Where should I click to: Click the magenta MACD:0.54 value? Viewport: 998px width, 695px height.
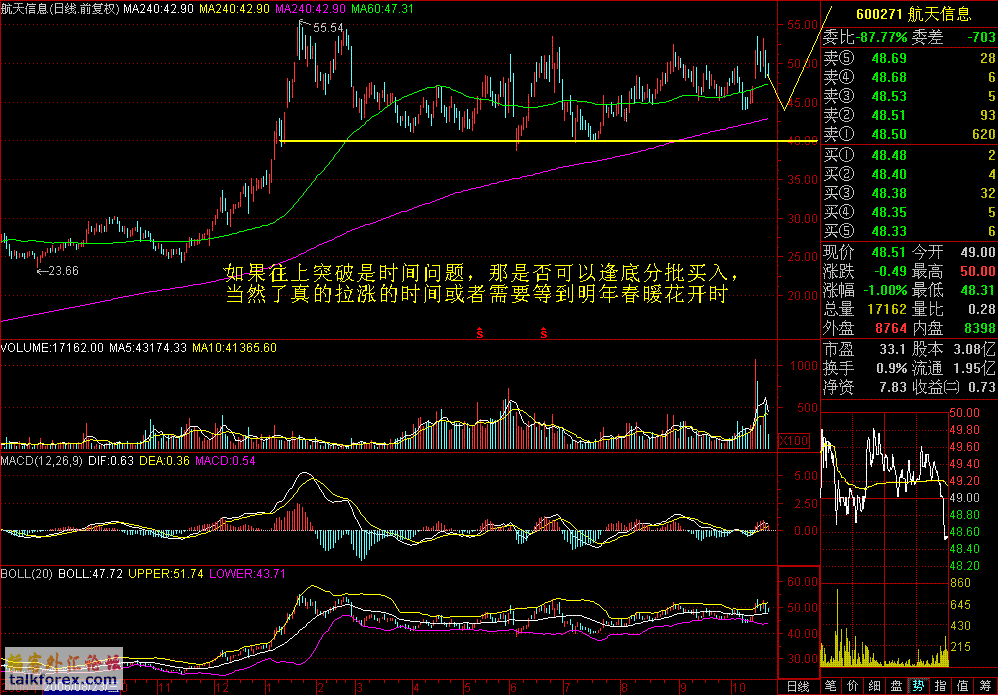225,461
